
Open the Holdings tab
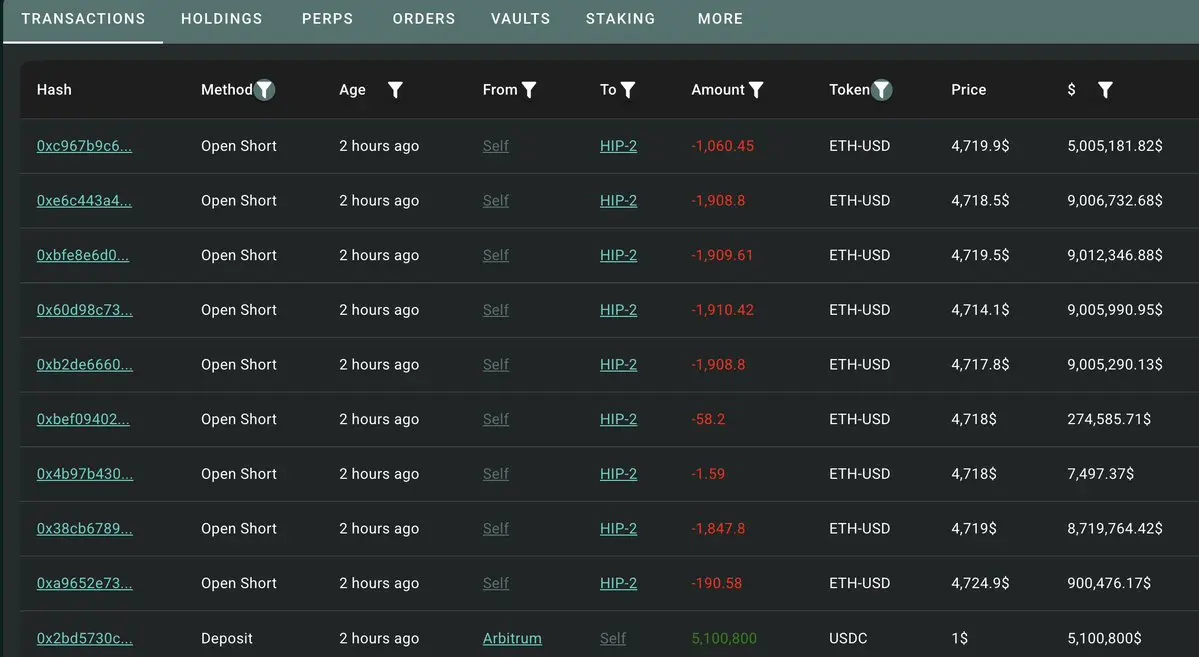point(222,18)
